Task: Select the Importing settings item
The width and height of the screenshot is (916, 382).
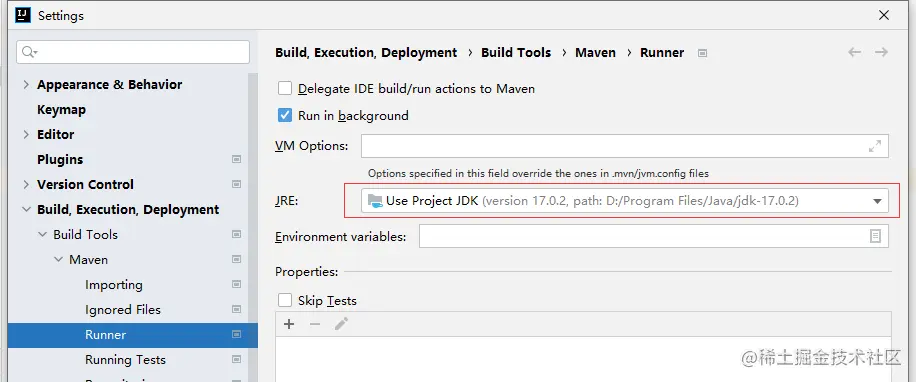Action: [114, 285]
